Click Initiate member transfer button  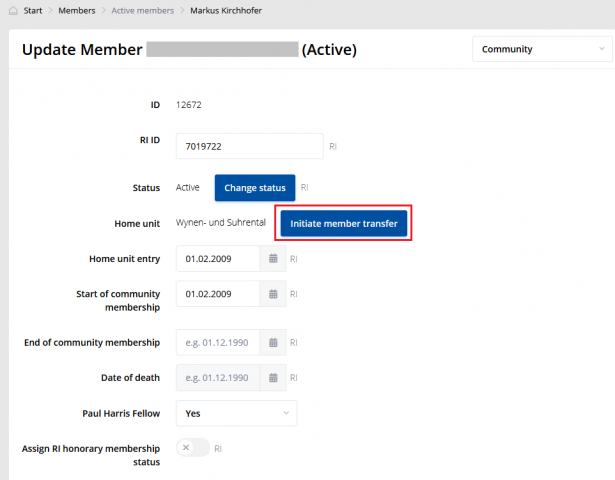(343, 224)
